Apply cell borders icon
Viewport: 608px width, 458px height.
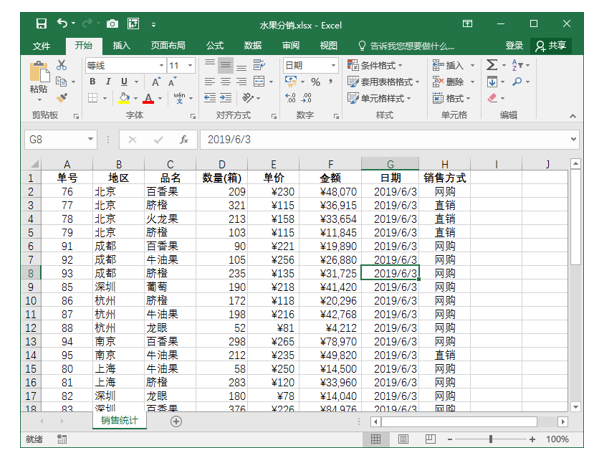tap(93, 98)
